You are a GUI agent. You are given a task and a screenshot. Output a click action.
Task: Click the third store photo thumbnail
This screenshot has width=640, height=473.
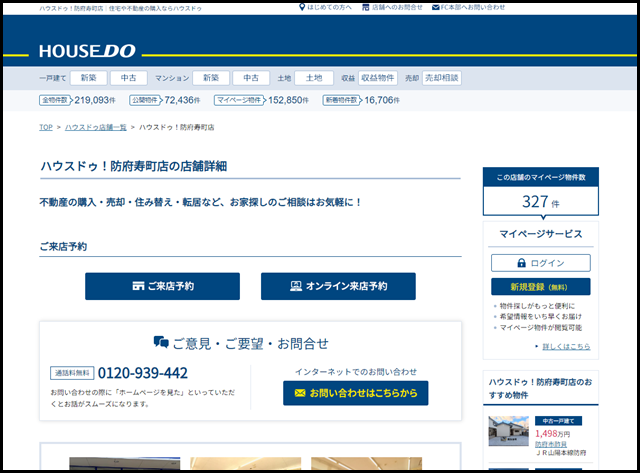pos(367,464)
